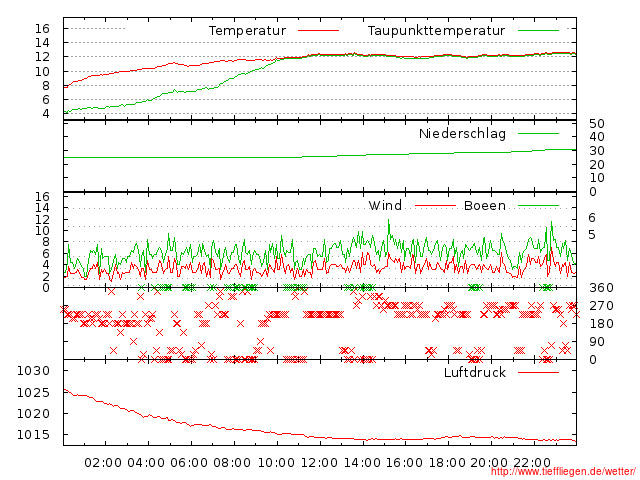Click the 360 wind direction axis label
640x480 pixels.
[x=601, y=288]
